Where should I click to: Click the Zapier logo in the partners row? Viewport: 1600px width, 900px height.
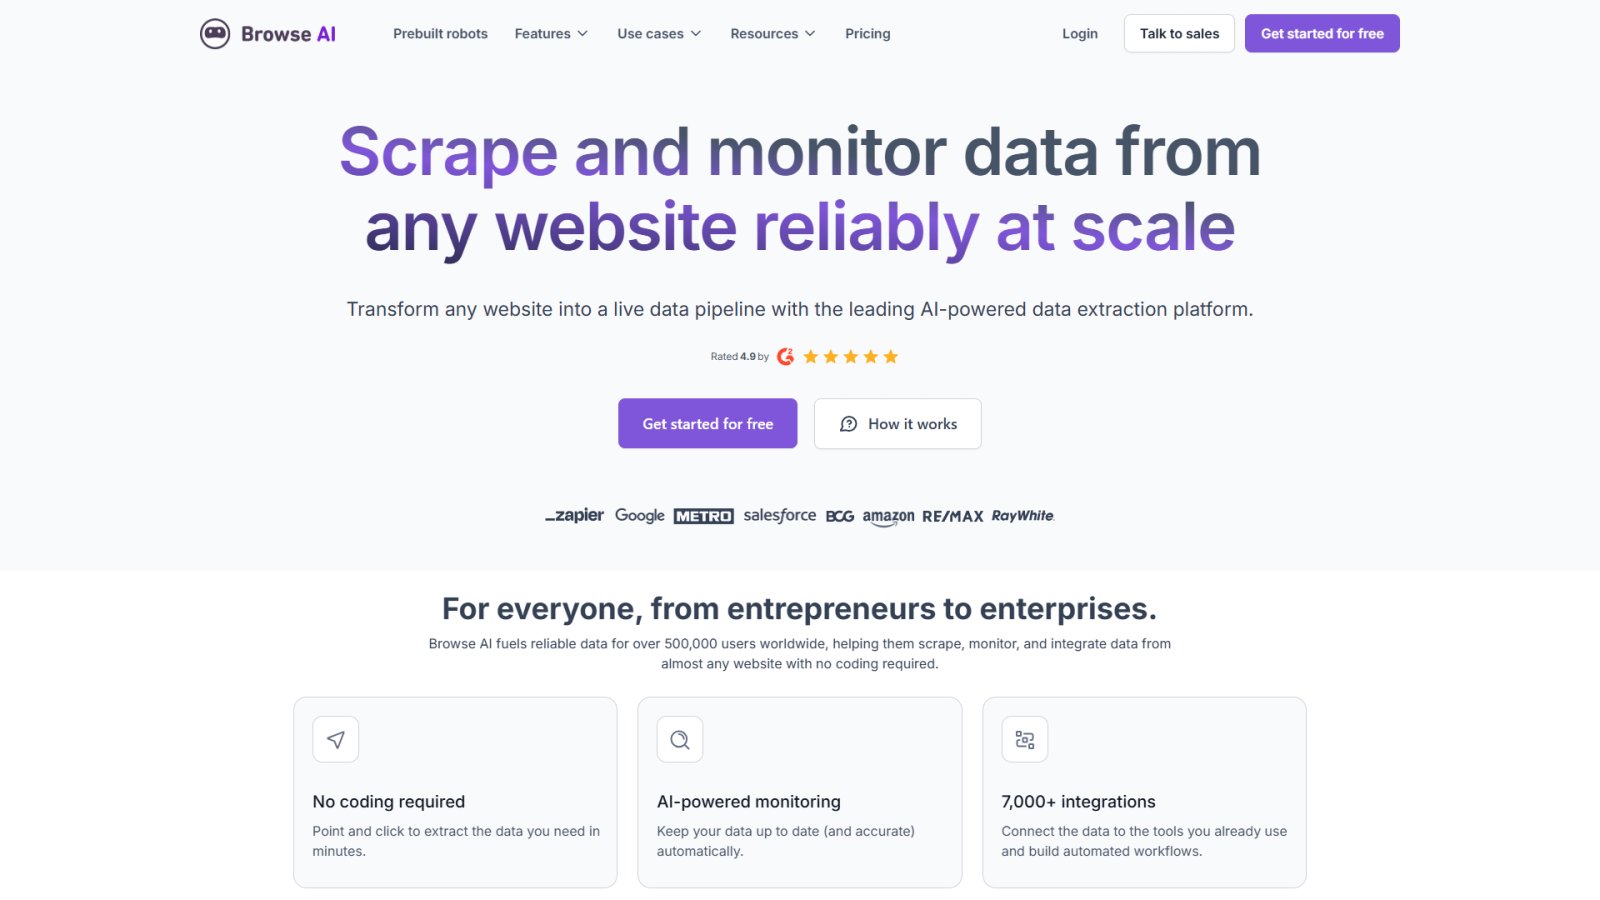pos(575,516)
